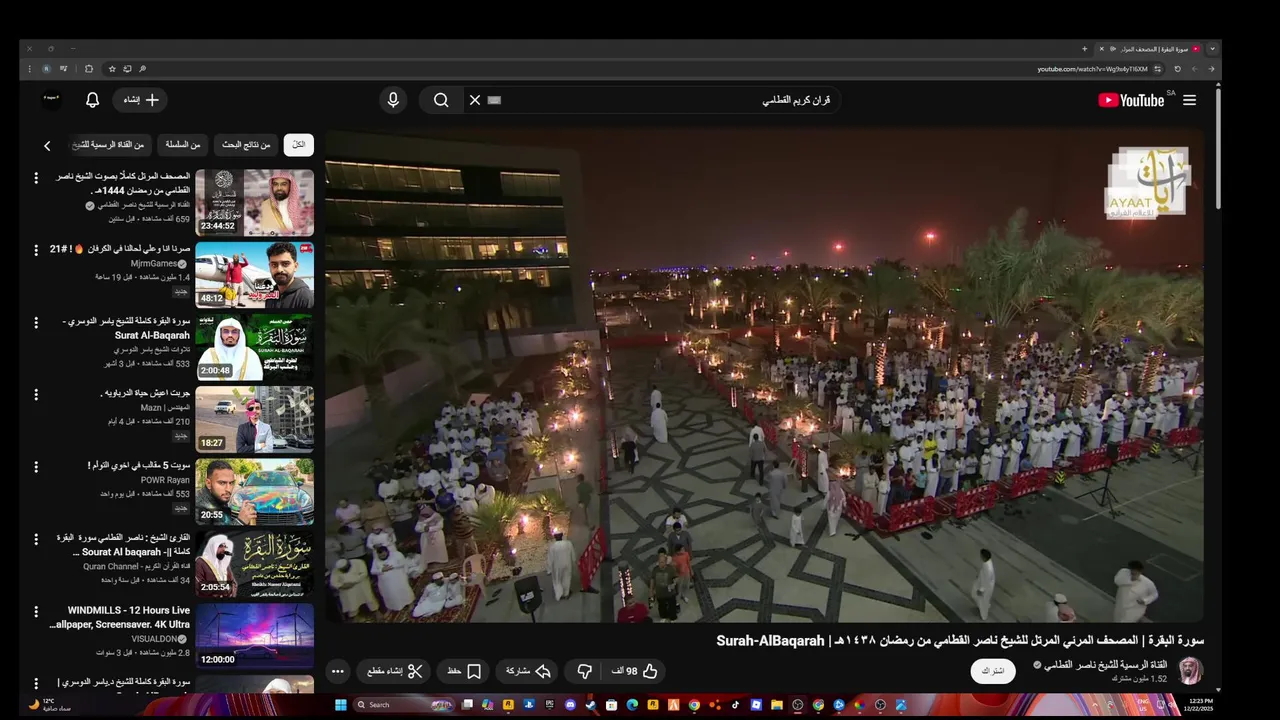Like the video (98 ألف)
Image resolution: width=1280 pixels, height=720 pixels.
[636, 671]
